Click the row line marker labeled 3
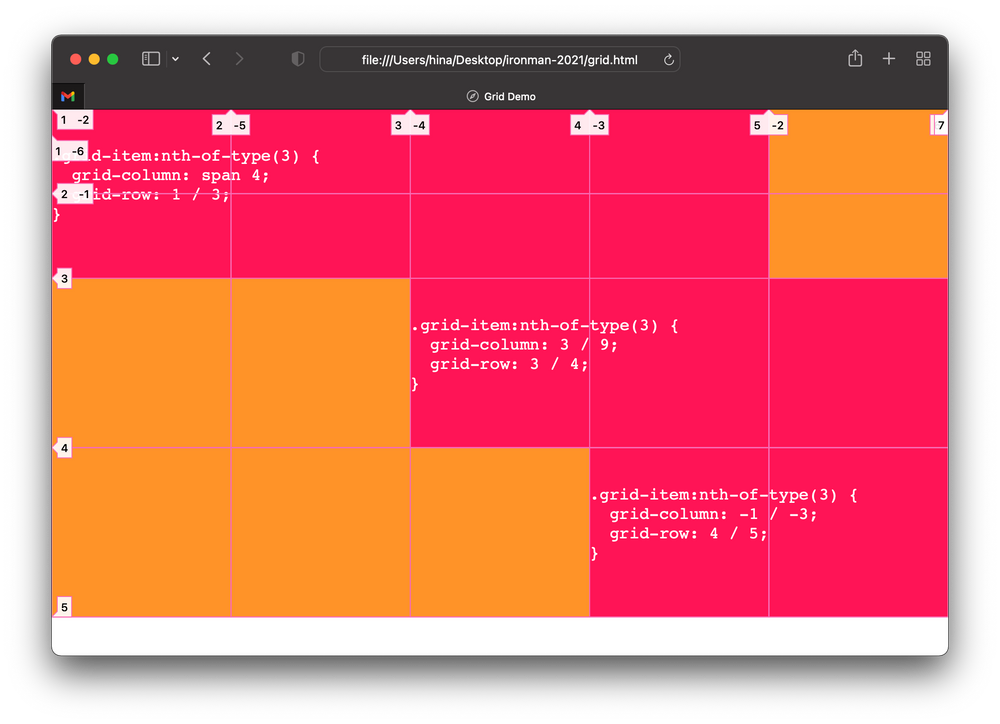The height and width of the screenshot is (724, 1000). [x=63, y=278]
